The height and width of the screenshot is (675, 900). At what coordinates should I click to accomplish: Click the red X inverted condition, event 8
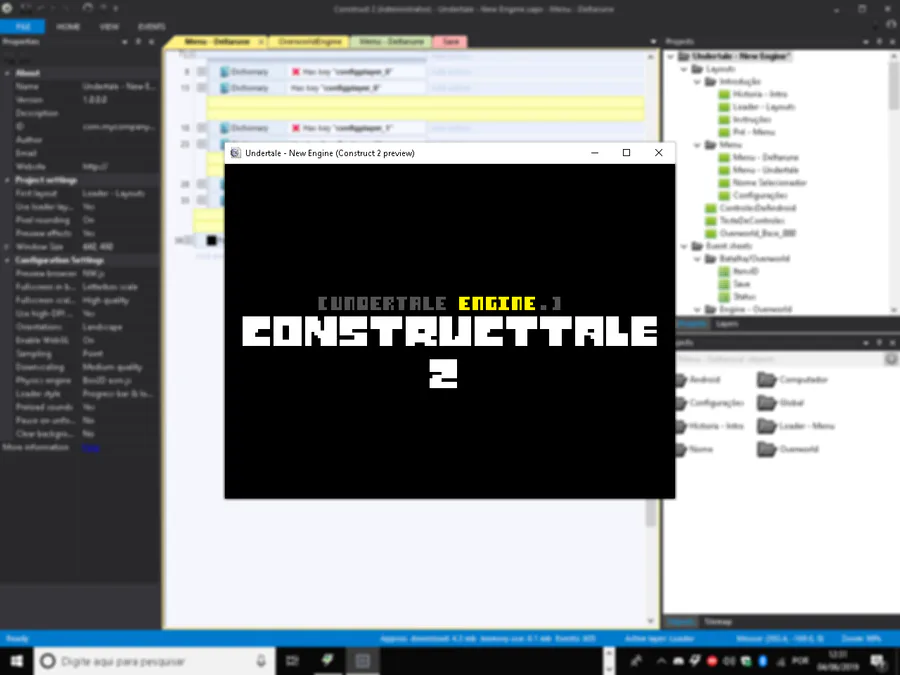coord(296,72)
